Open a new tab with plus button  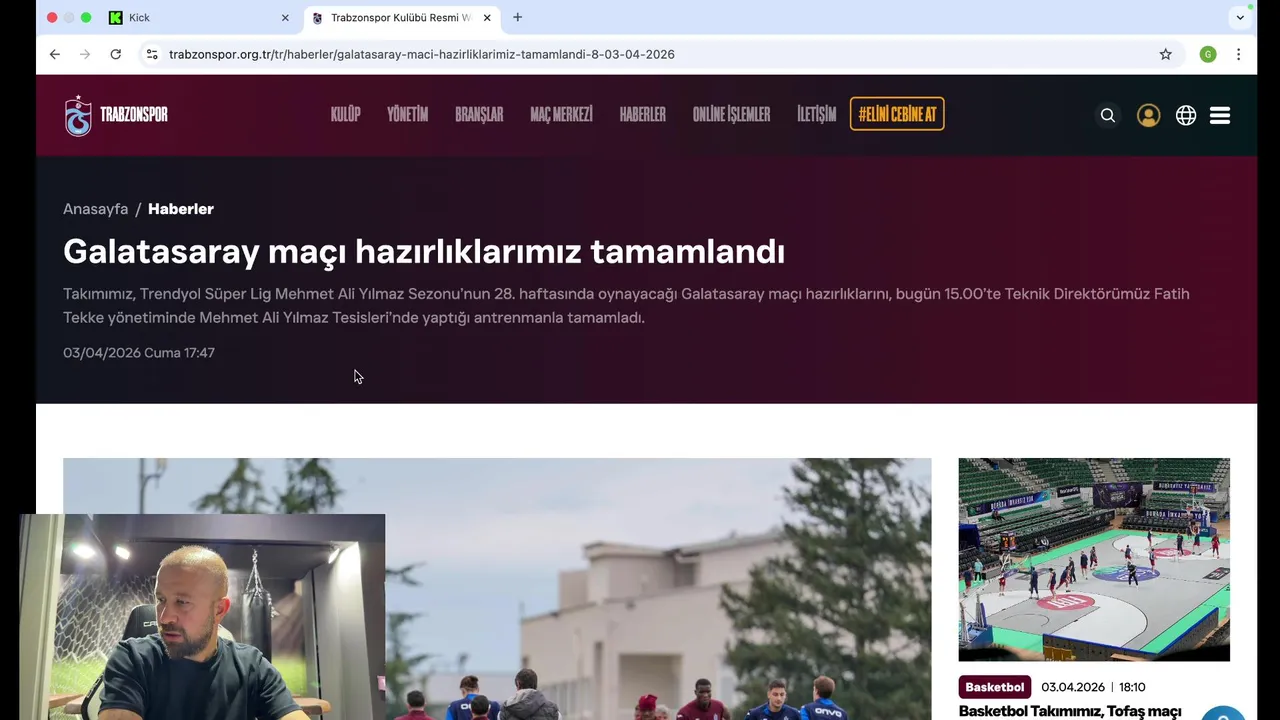tap(517, 17)
